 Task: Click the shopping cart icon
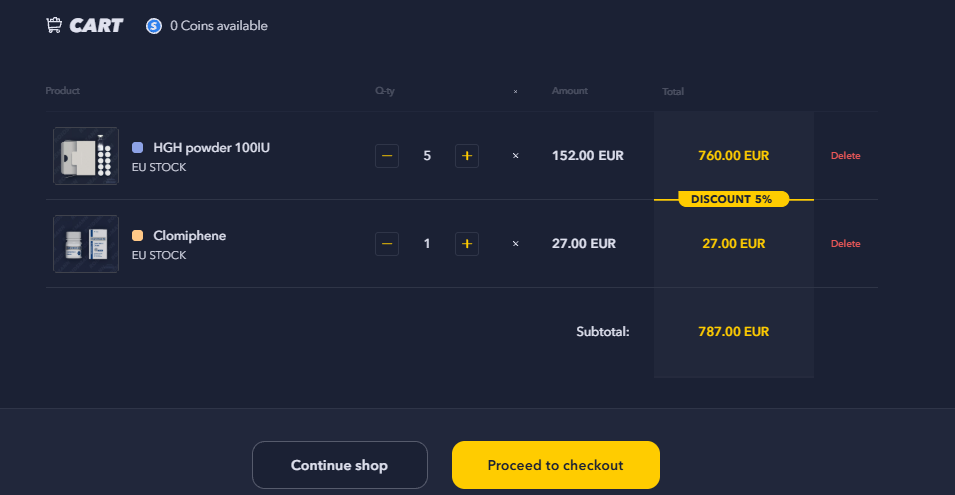pos(54,25)
